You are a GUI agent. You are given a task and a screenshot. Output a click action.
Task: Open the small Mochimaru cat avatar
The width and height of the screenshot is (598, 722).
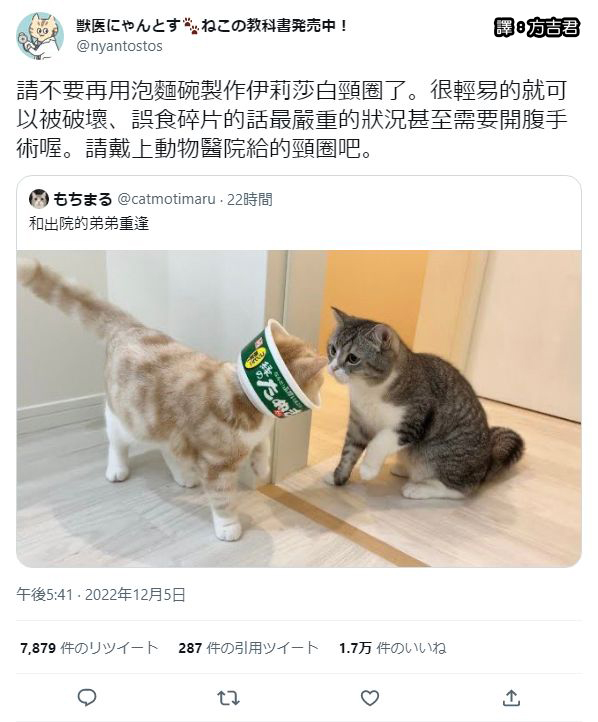pos(39,199)
